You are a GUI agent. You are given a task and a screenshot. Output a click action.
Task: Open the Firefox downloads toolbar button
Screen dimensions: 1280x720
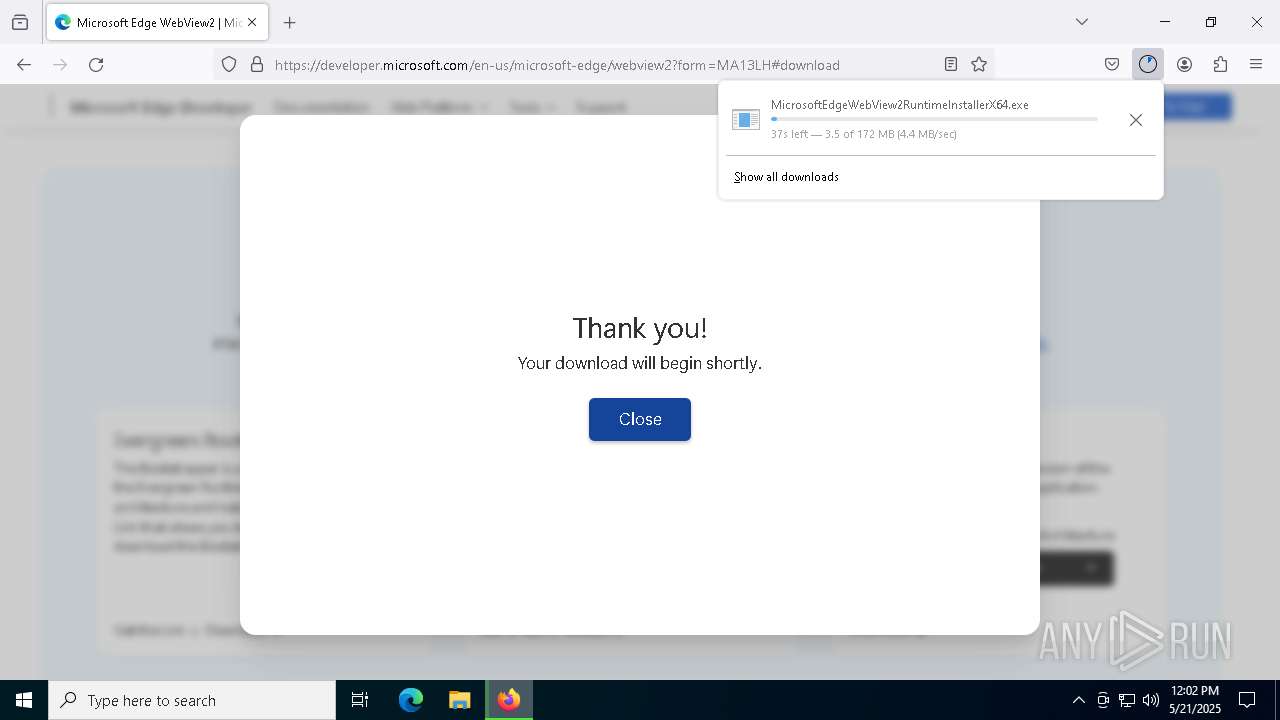click(1148, 64)
